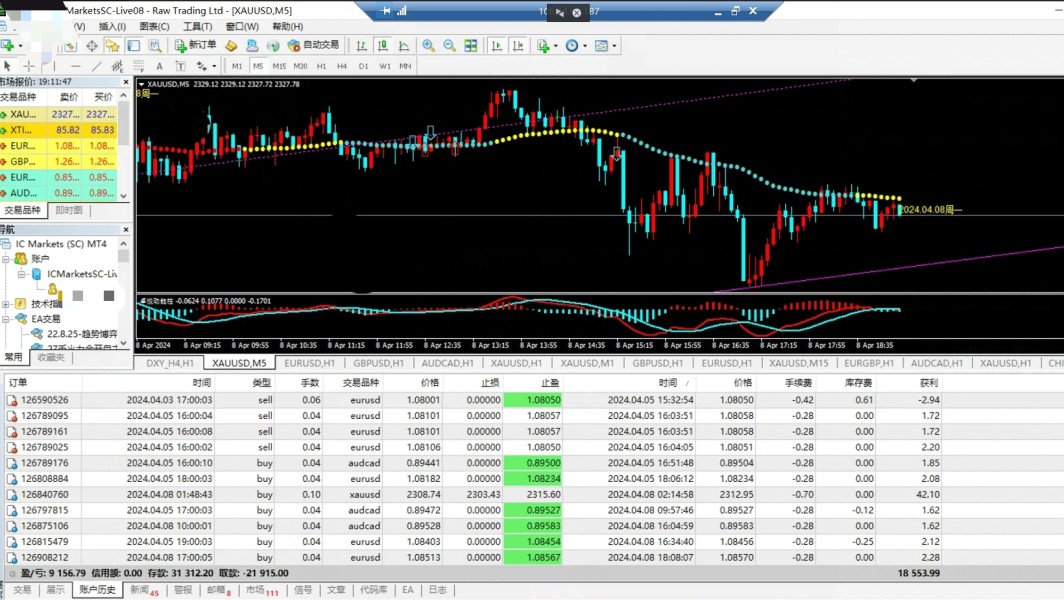
Task: Switch to bar chart type icon
Action: tap(361, 45)
